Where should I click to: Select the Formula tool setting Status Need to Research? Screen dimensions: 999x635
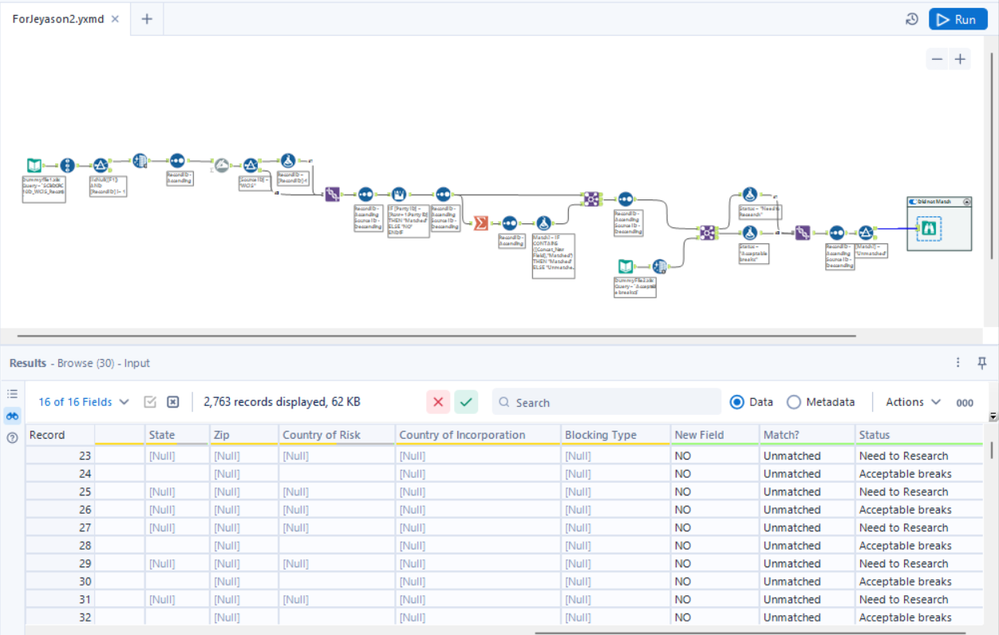tap(750, 195)
